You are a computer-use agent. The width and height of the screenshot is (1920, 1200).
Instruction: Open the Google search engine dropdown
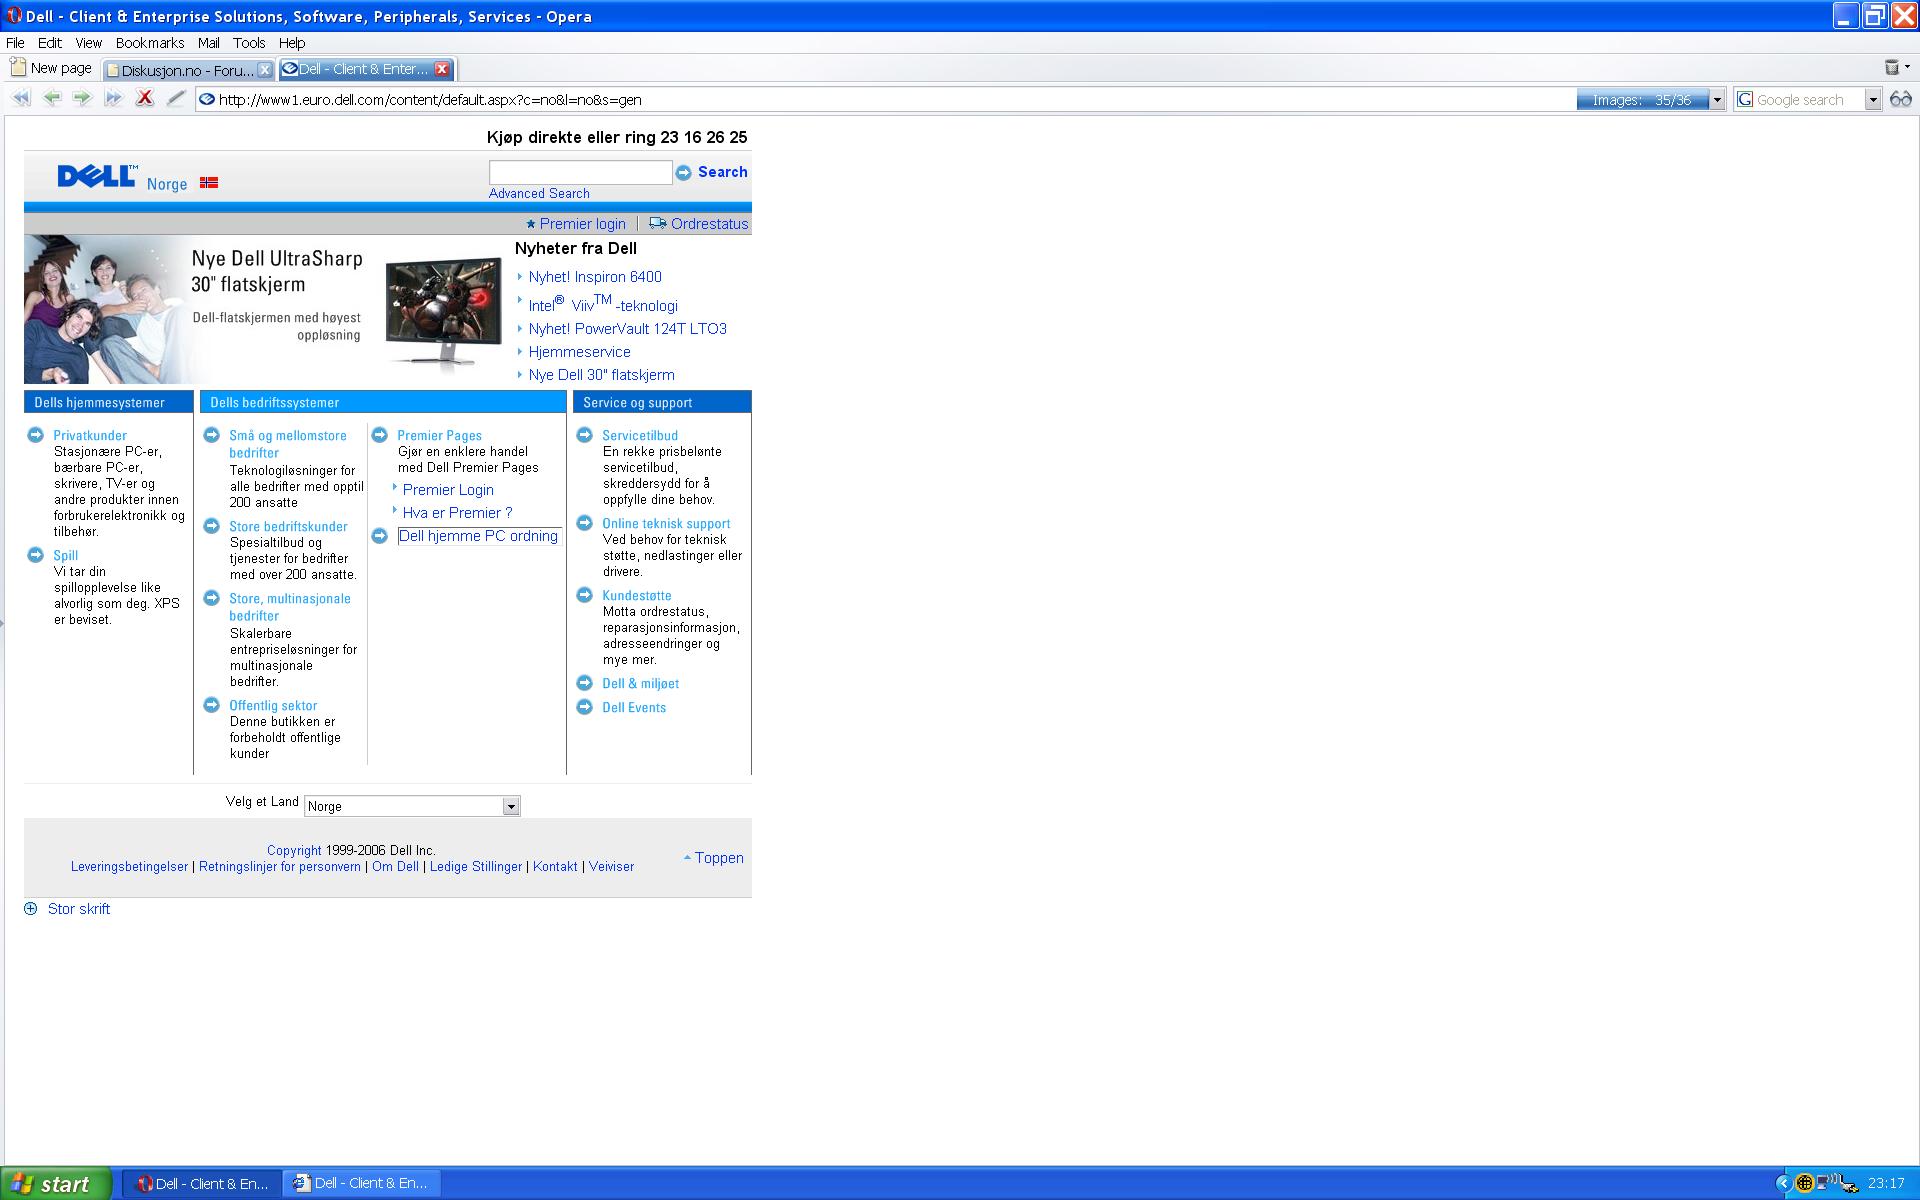[1873, 100]
